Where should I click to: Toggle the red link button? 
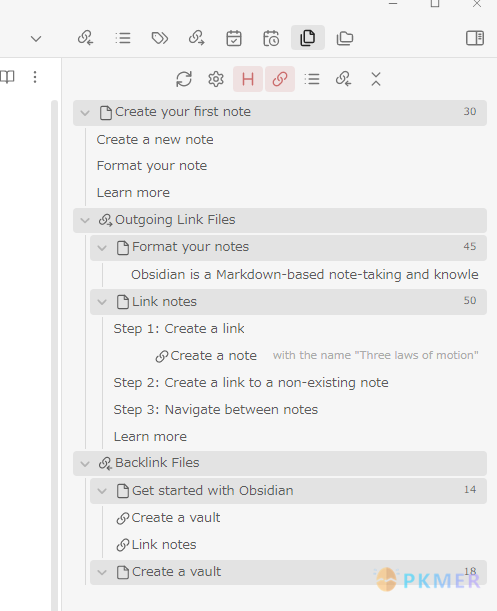point(280,79)
